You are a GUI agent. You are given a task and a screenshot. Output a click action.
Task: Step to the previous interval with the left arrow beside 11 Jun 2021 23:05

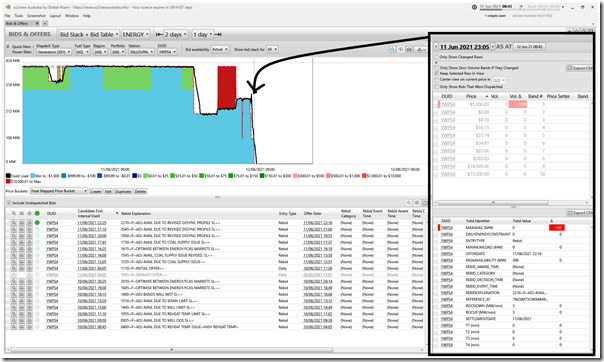point(436,47)
